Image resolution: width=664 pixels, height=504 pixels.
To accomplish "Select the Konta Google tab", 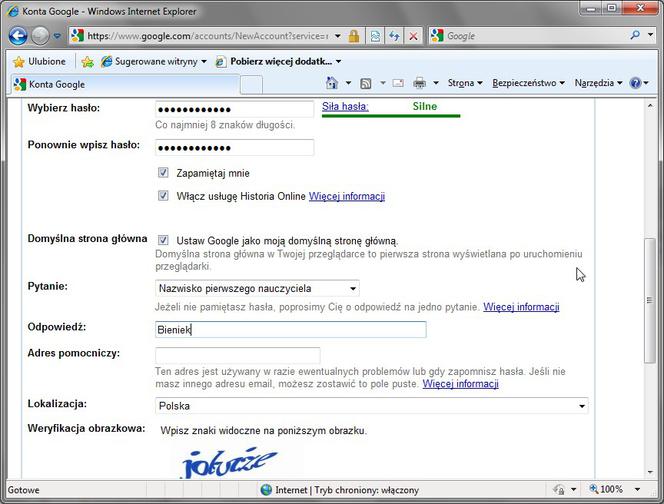I will (125, 84).
